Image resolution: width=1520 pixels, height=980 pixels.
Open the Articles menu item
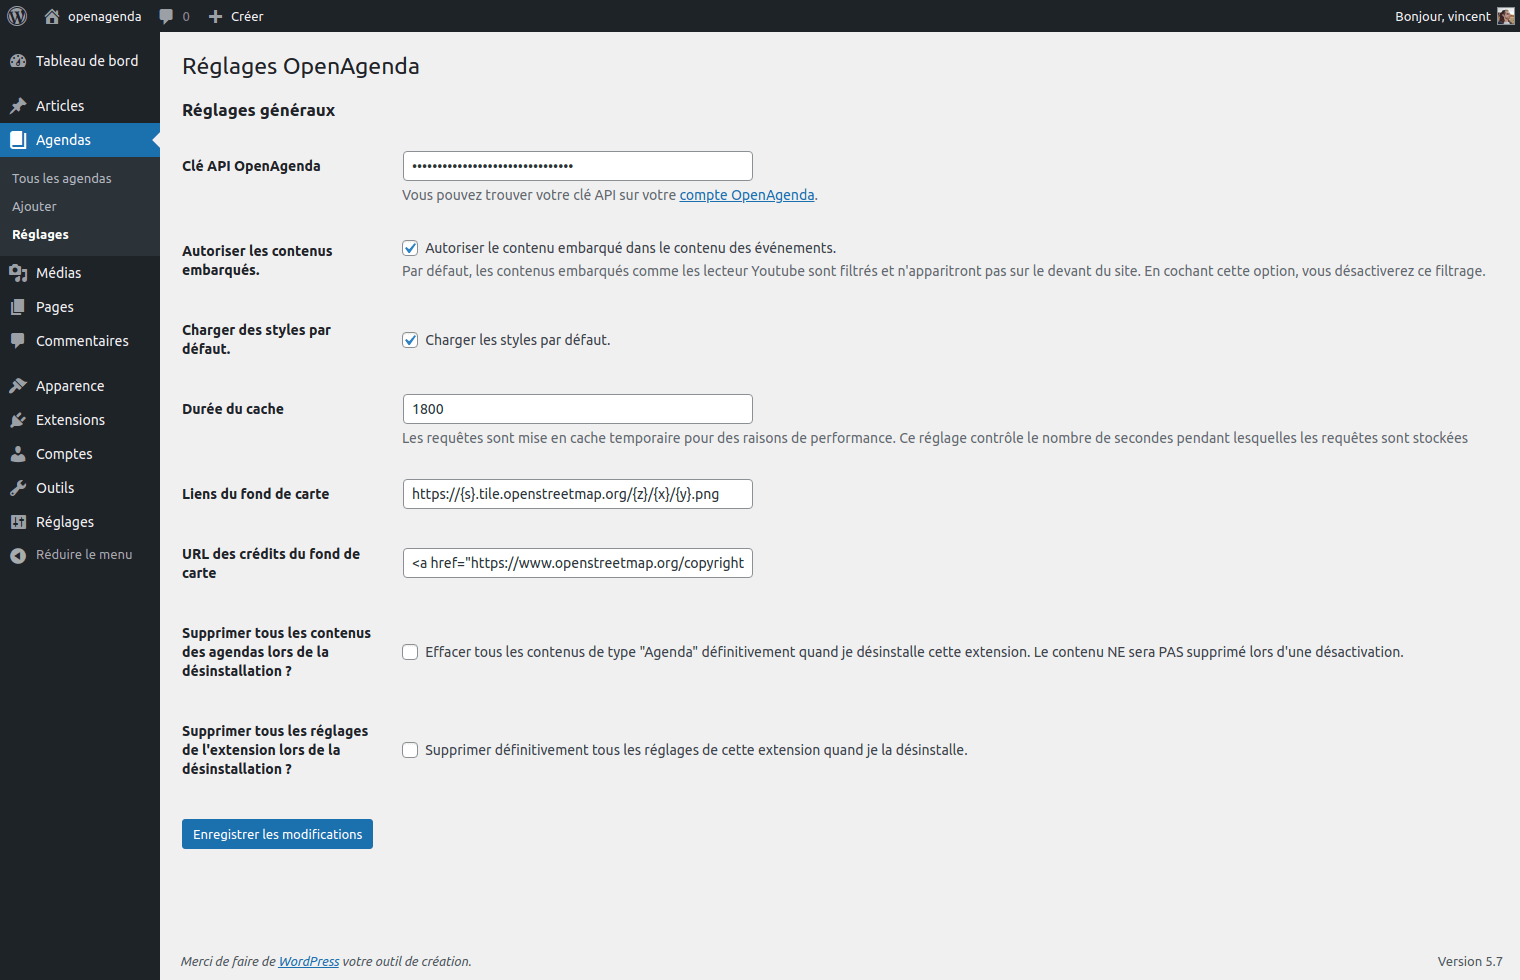click(80, 106)
